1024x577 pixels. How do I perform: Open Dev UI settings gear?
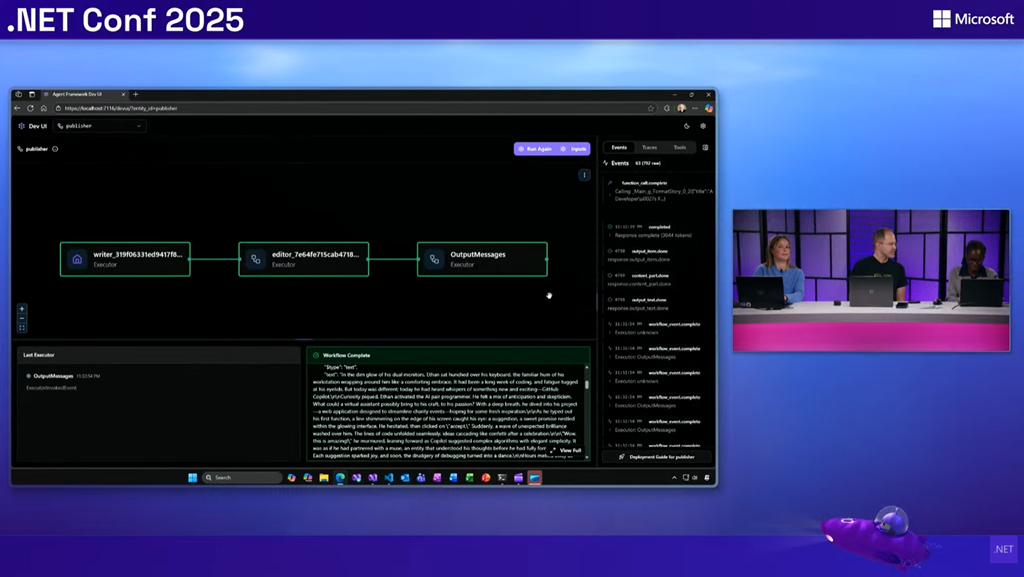(x=703, y=126)
